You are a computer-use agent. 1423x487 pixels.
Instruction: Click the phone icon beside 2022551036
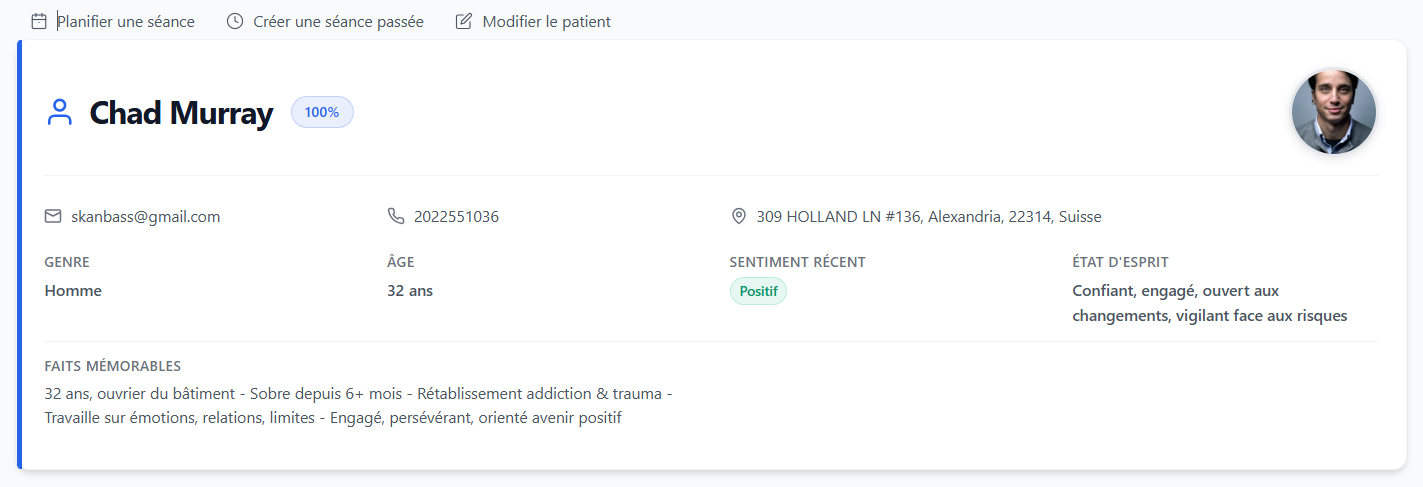pos(396,216)
